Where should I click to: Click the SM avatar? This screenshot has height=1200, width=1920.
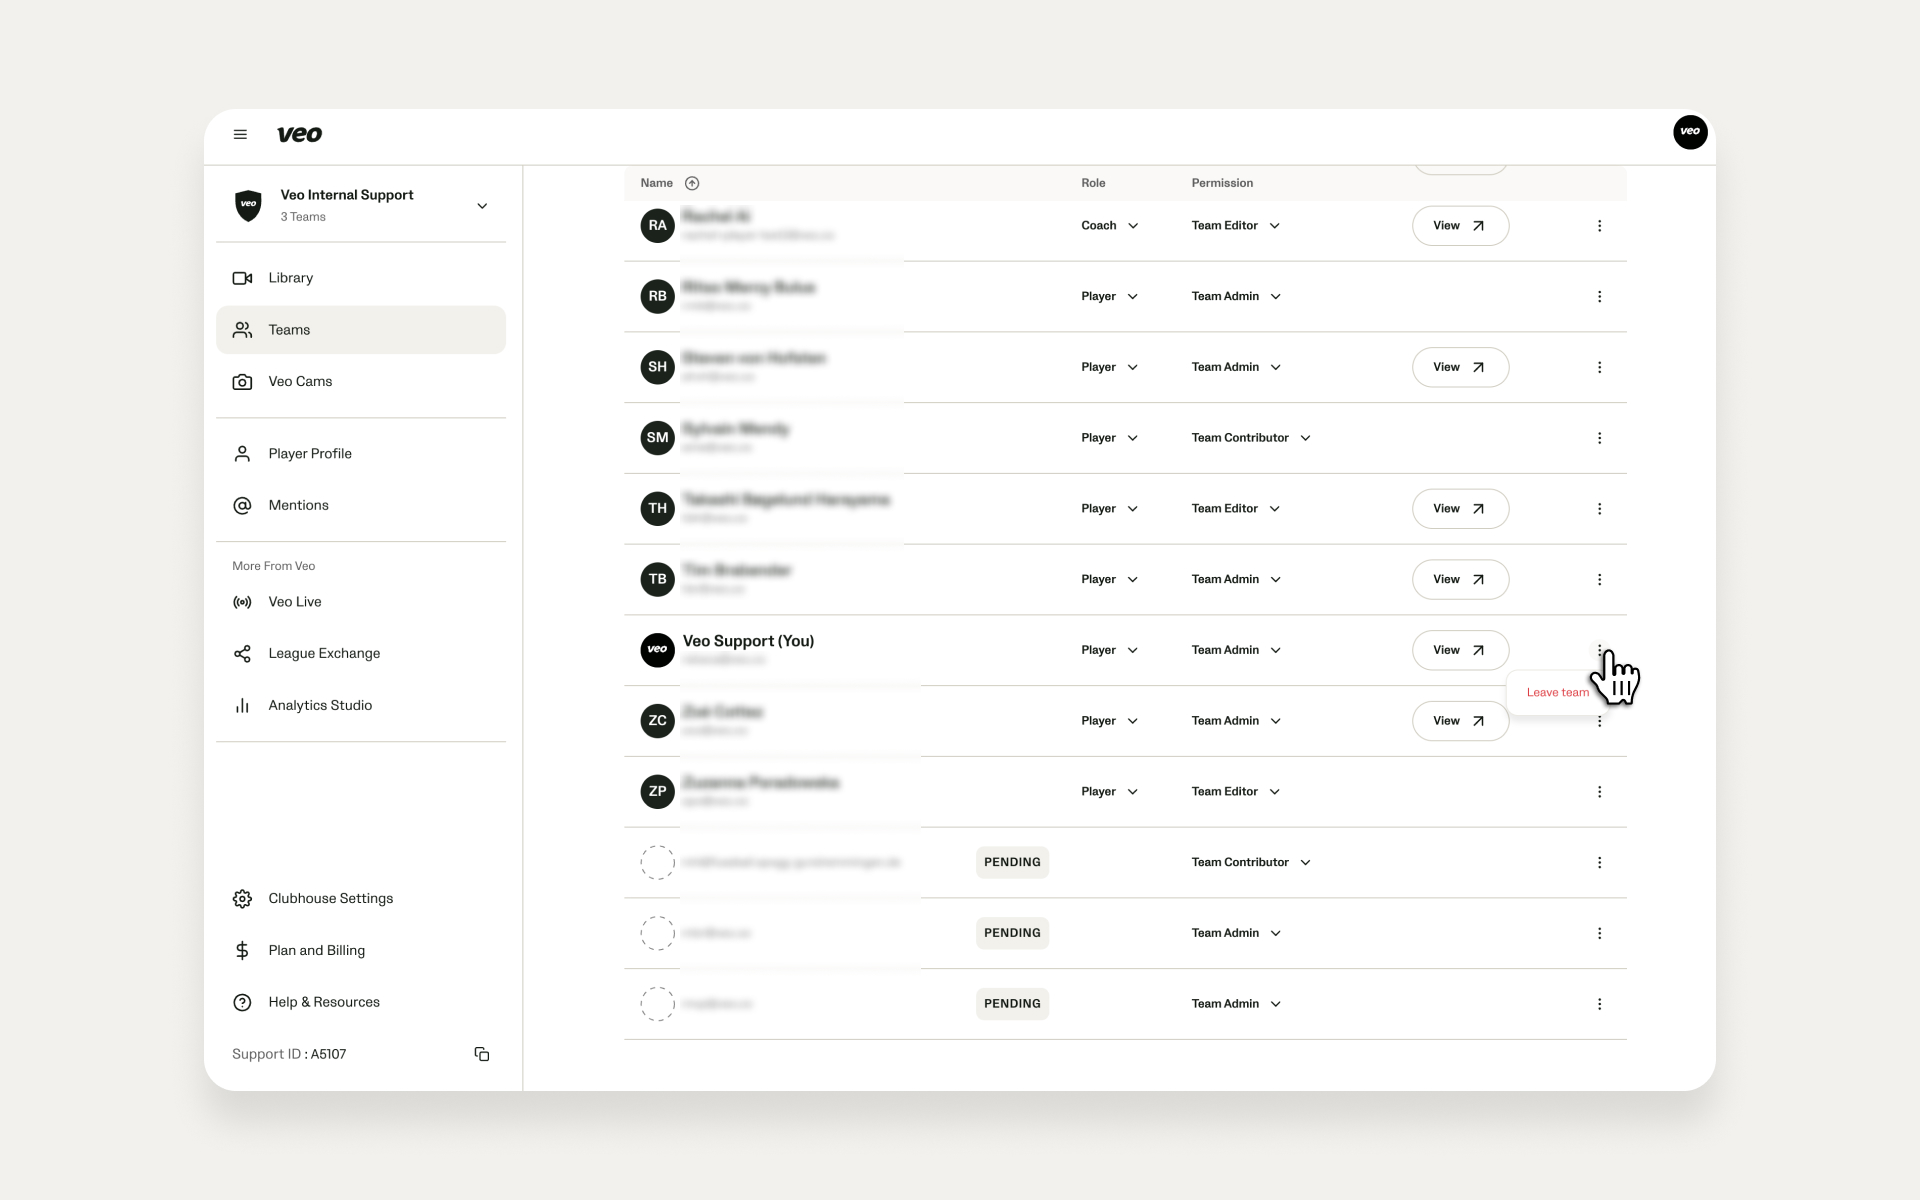pyautogui.click(x=657, y=438)
